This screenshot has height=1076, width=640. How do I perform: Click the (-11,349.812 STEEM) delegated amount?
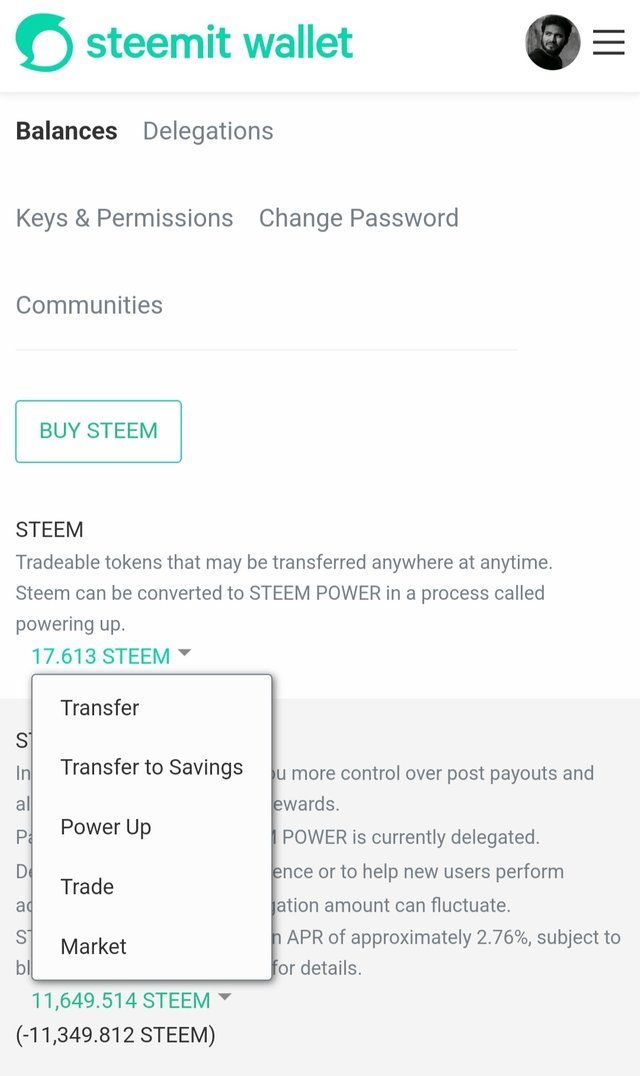(115, 1035)
